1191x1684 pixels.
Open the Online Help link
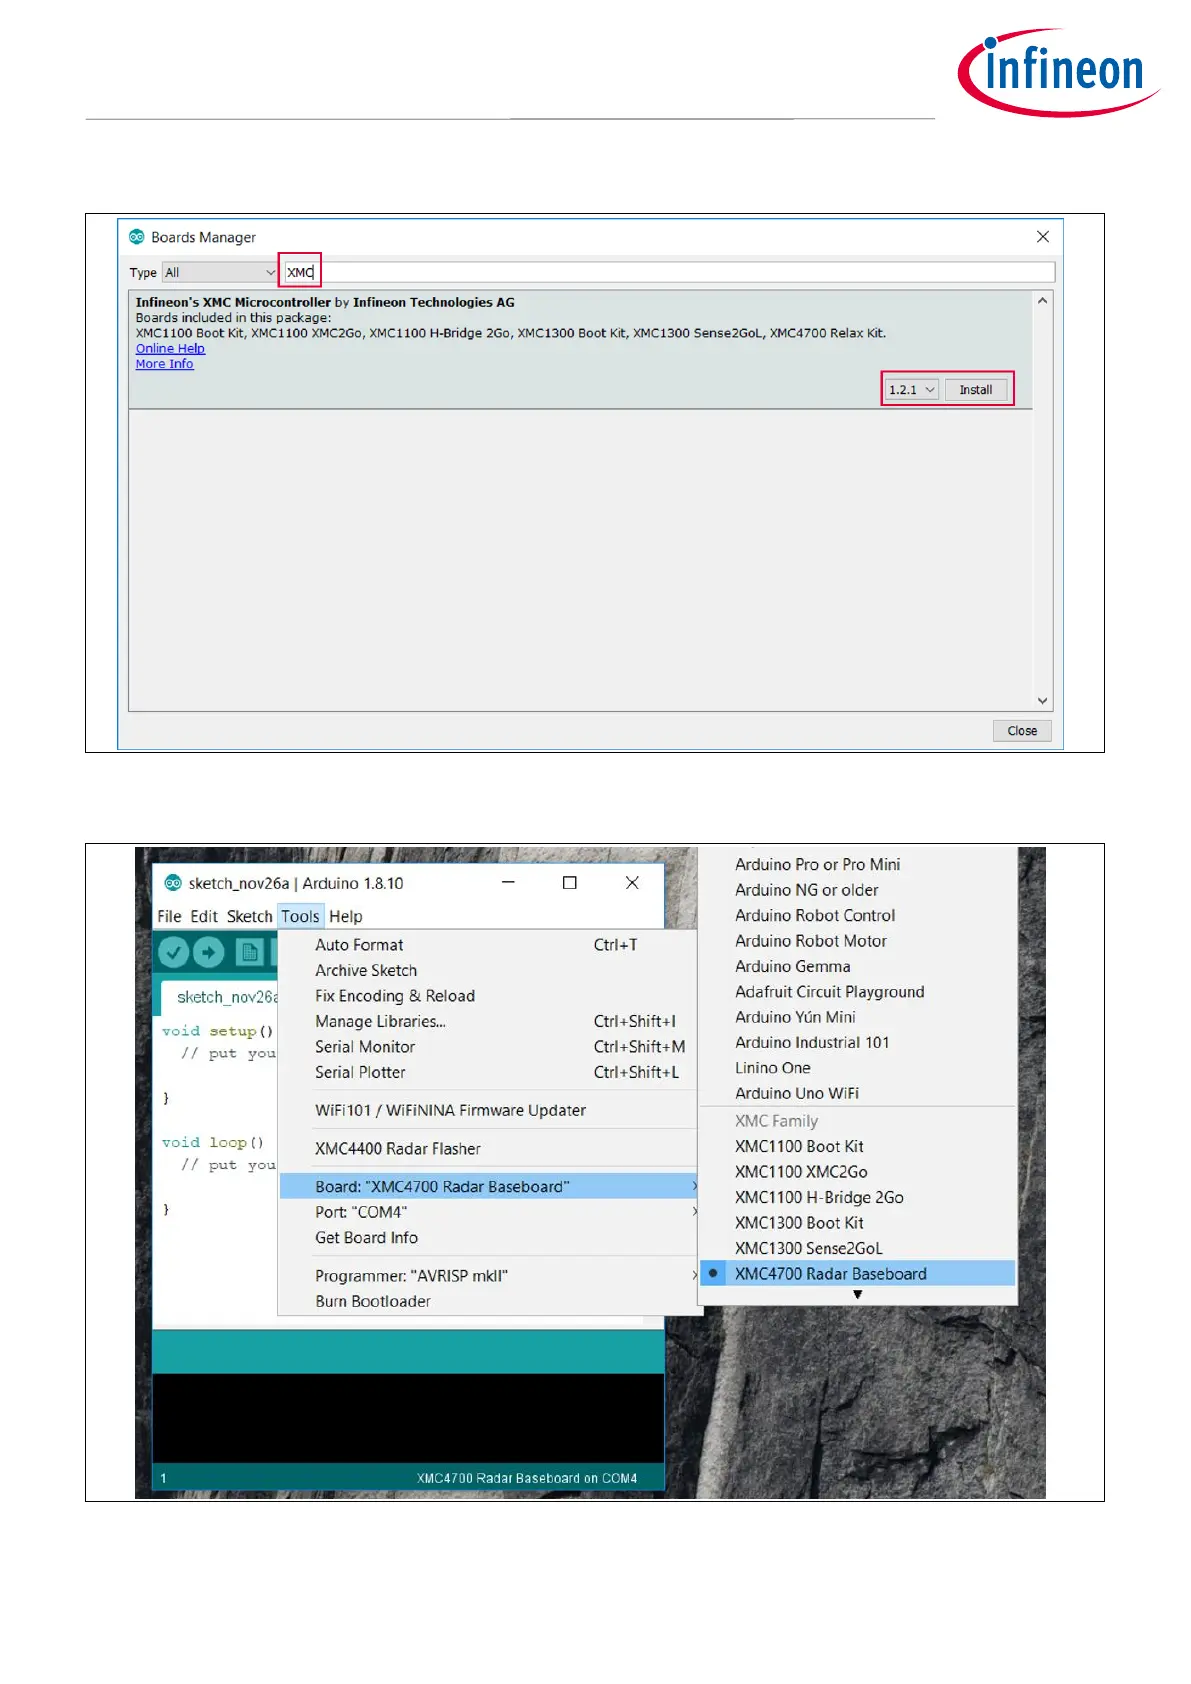(170, 349)
